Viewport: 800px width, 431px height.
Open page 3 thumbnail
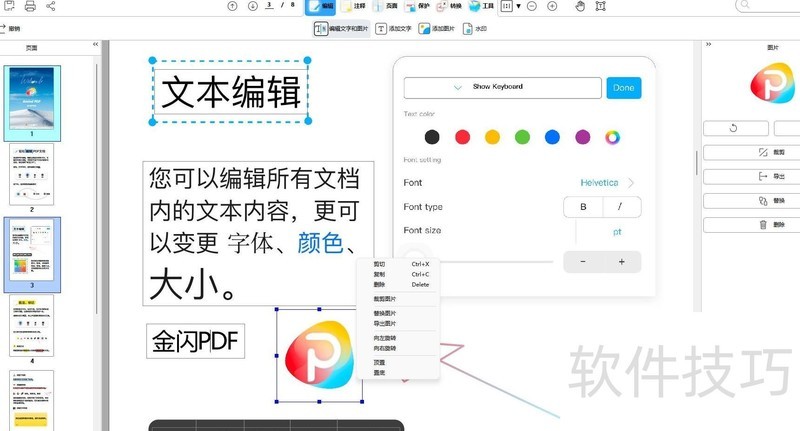[x=32, y=252]
